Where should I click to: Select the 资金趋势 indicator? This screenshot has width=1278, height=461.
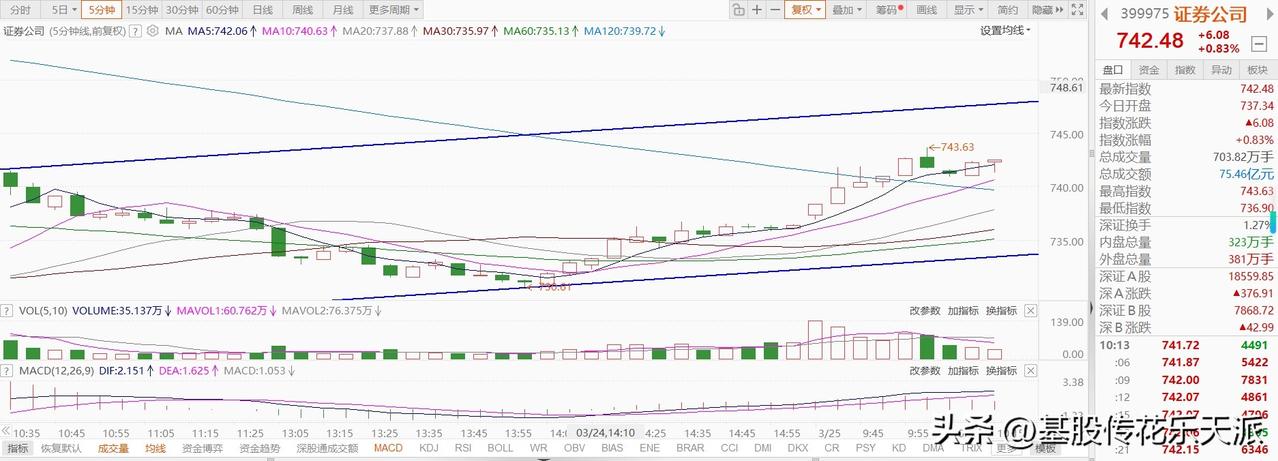261,448
